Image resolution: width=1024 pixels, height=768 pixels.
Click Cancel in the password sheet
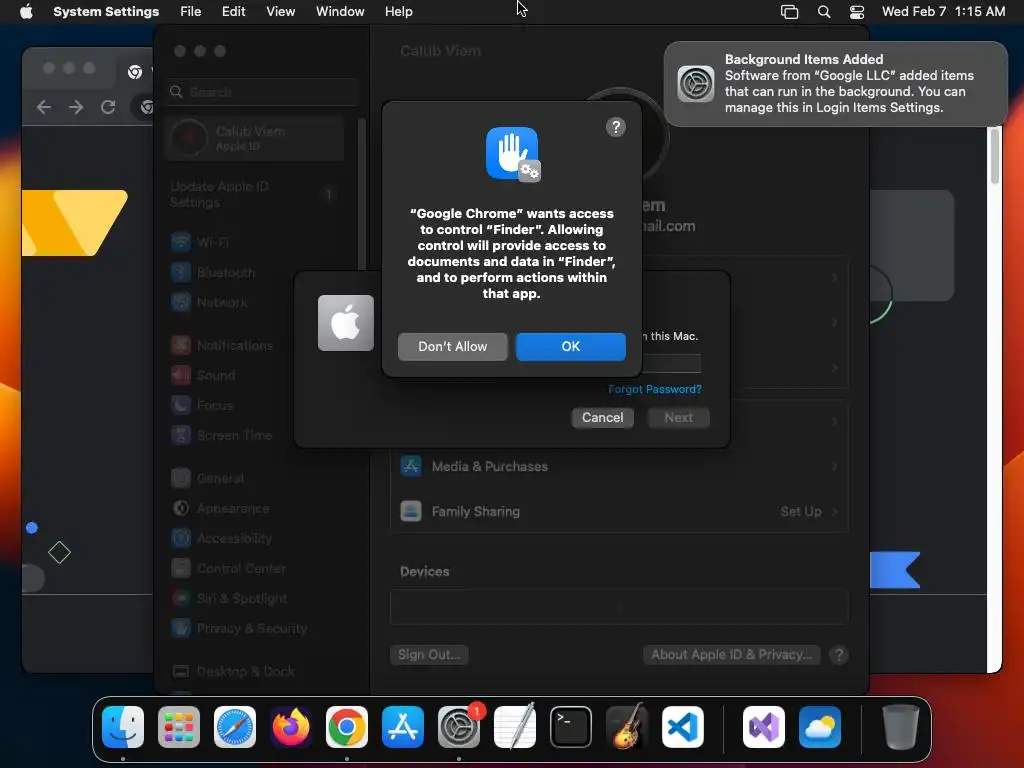[x=602, y=417]
